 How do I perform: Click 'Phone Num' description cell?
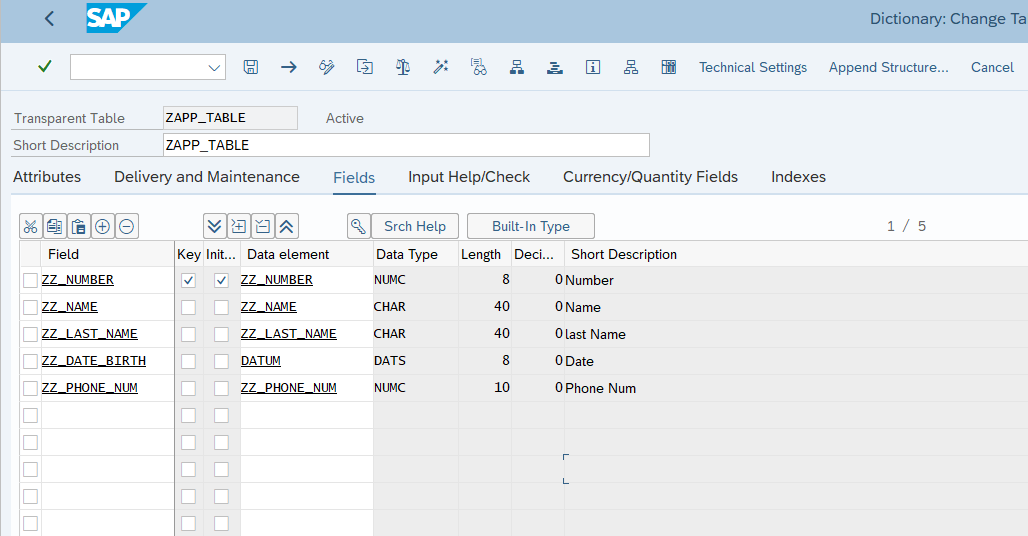[601, 389]
